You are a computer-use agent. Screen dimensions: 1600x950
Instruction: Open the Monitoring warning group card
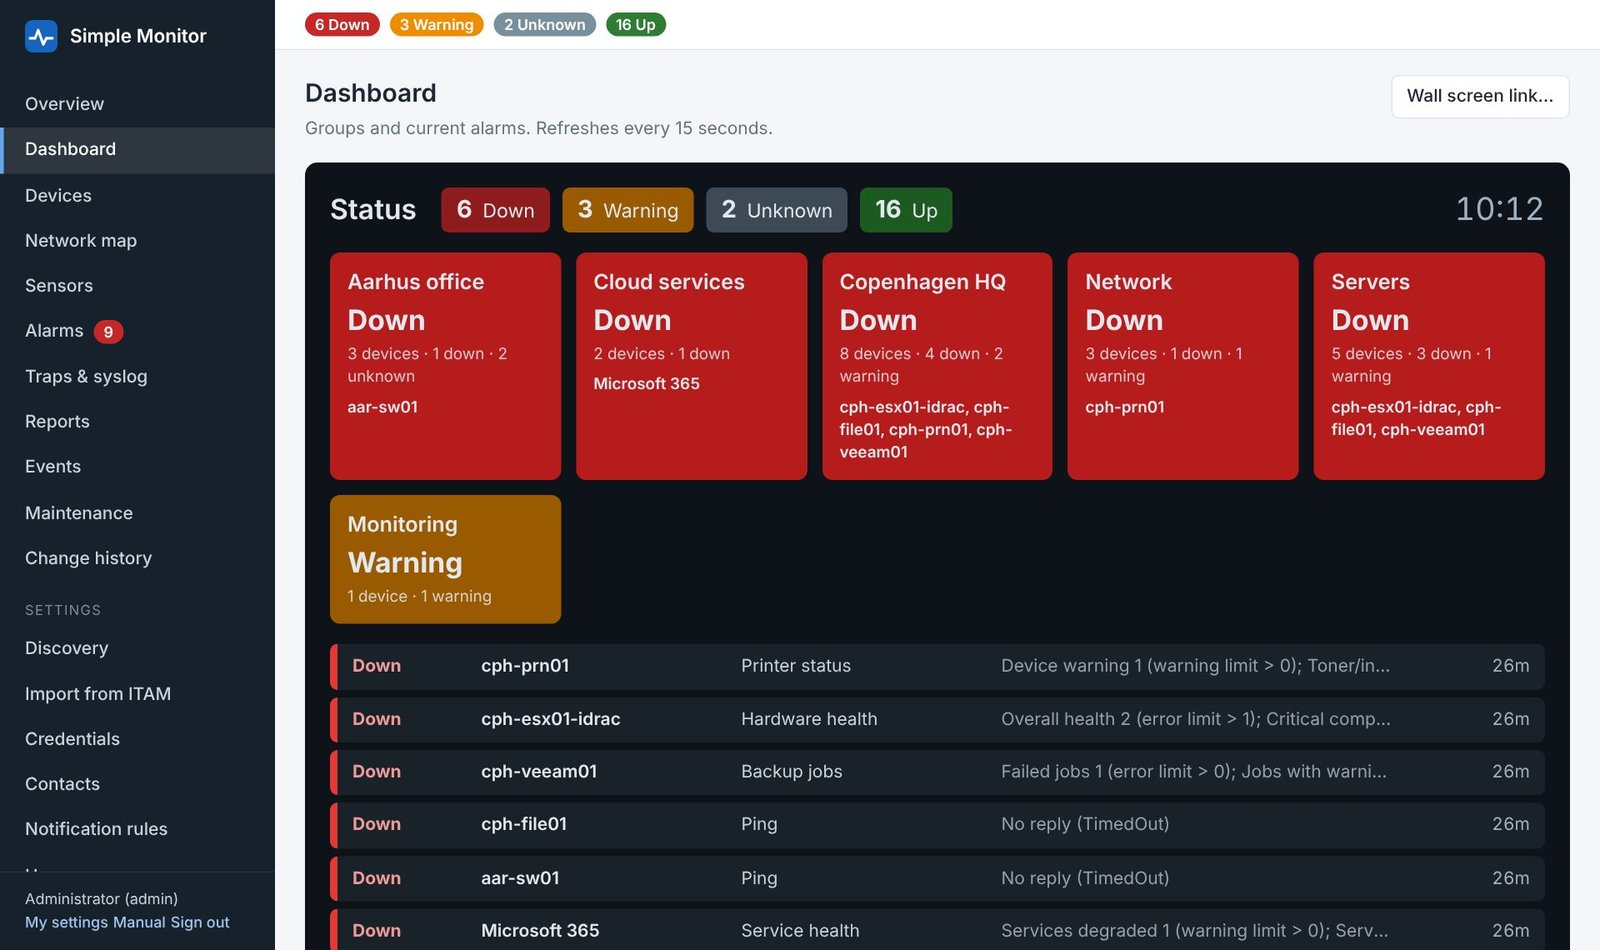[x=445, y=559]
